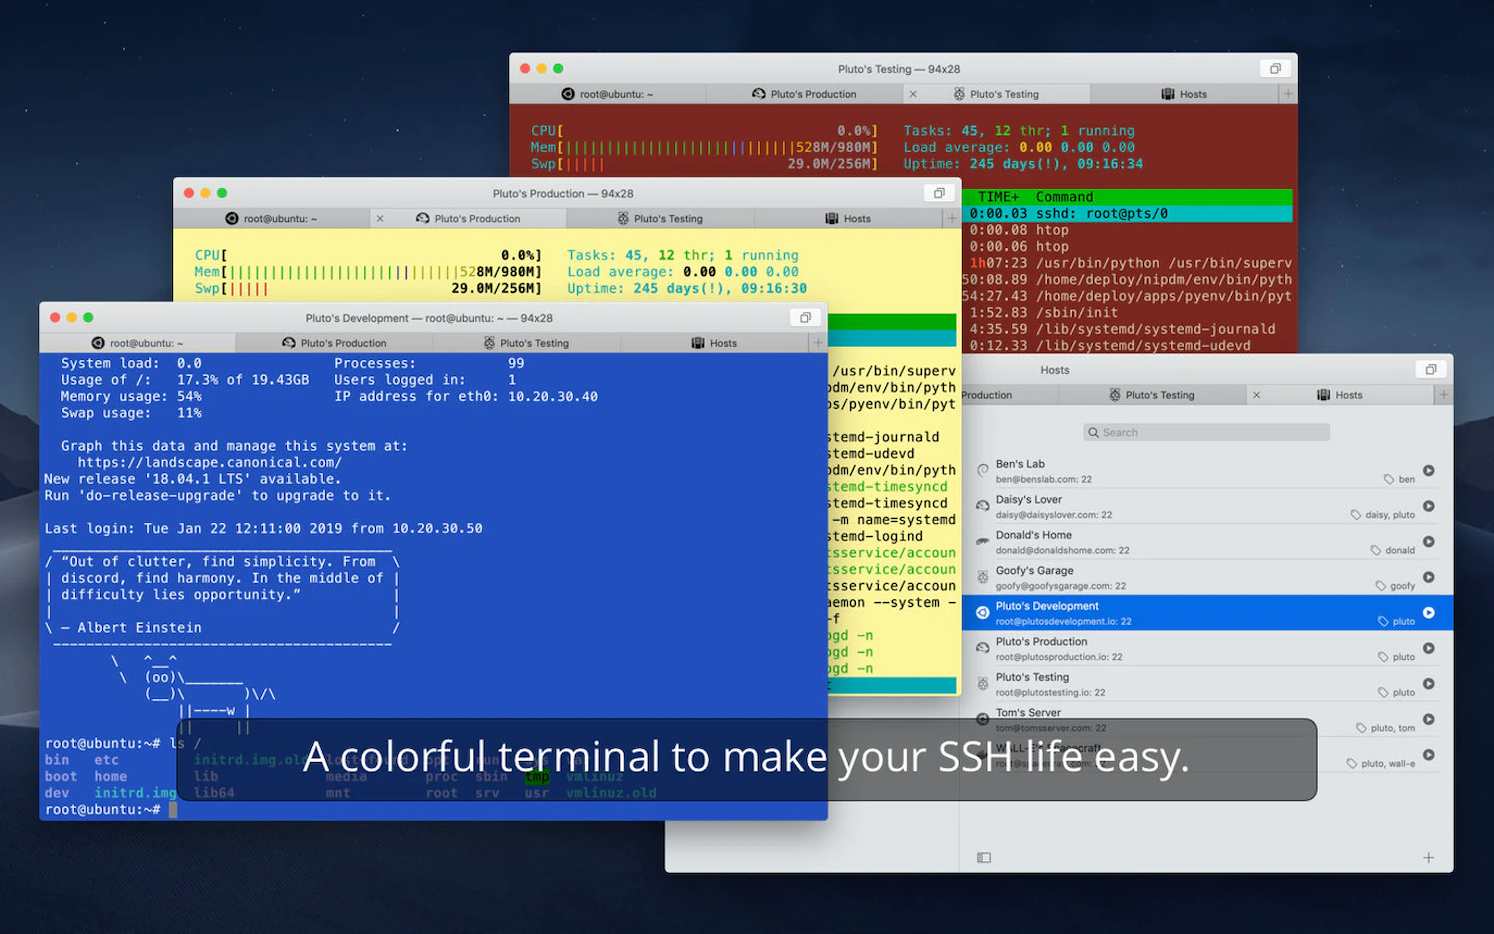Click the host icon next to Donald's Home
1494x934 pixels.
pyautogui.click(x=983, y=541)
